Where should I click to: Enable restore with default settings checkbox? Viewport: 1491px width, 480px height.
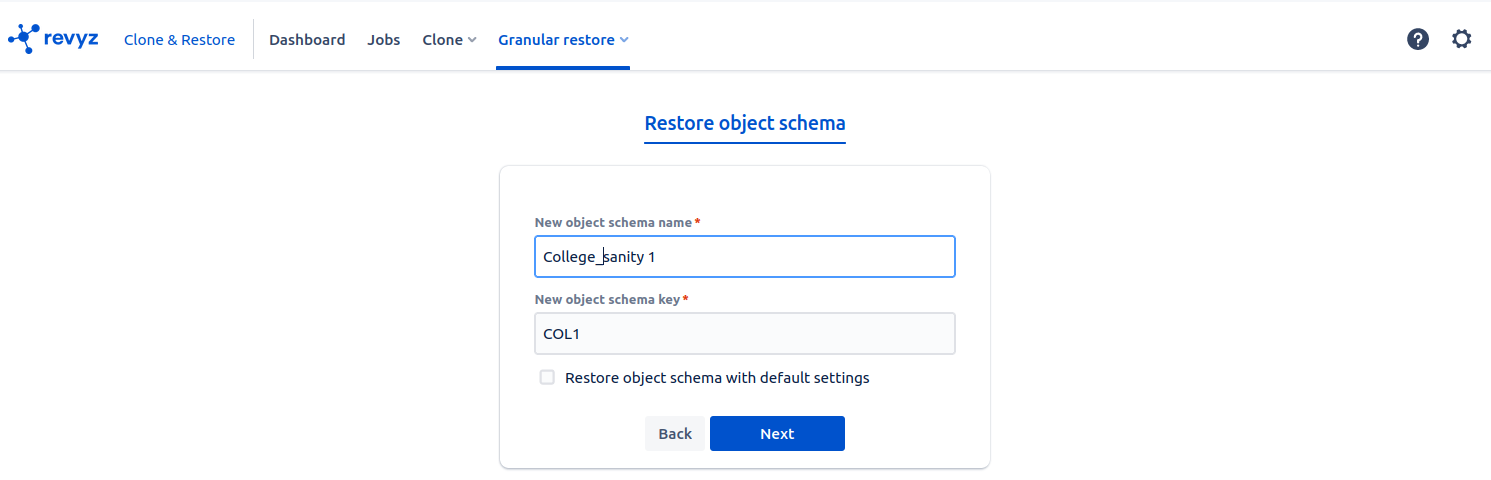[x=547, y=378]
